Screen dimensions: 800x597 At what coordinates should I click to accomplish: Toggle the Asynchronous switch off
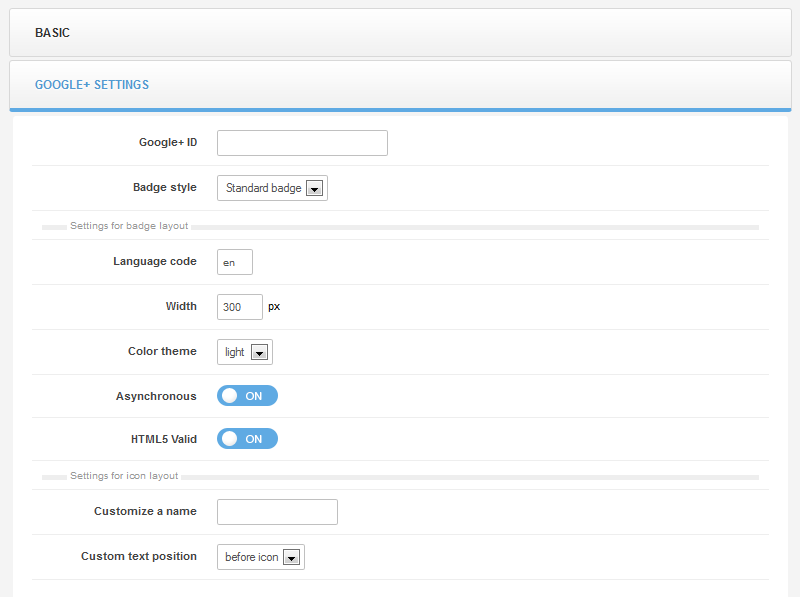(x=247, y=395)
